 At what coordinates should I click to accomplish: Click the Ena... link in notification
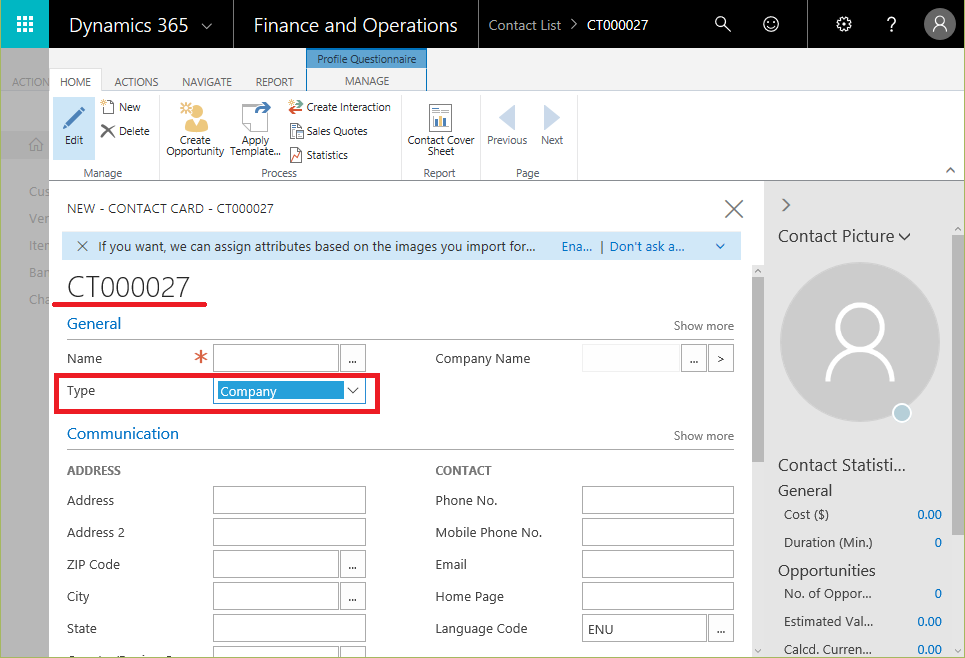[x=577, y=247]
